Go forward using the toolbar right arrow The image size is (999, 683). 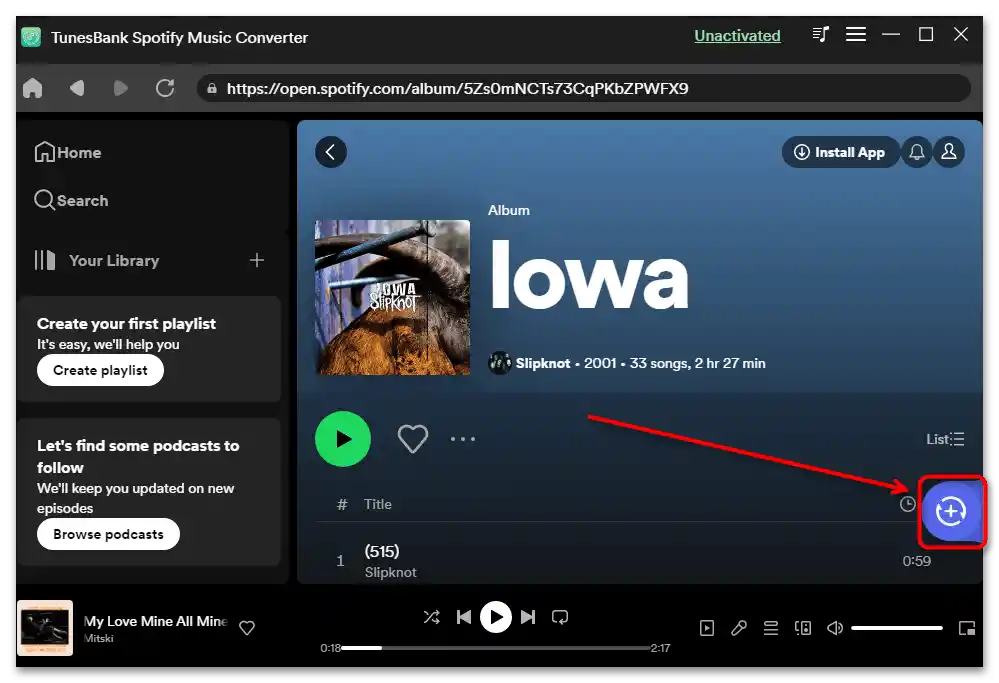click(x=120, y=87)
